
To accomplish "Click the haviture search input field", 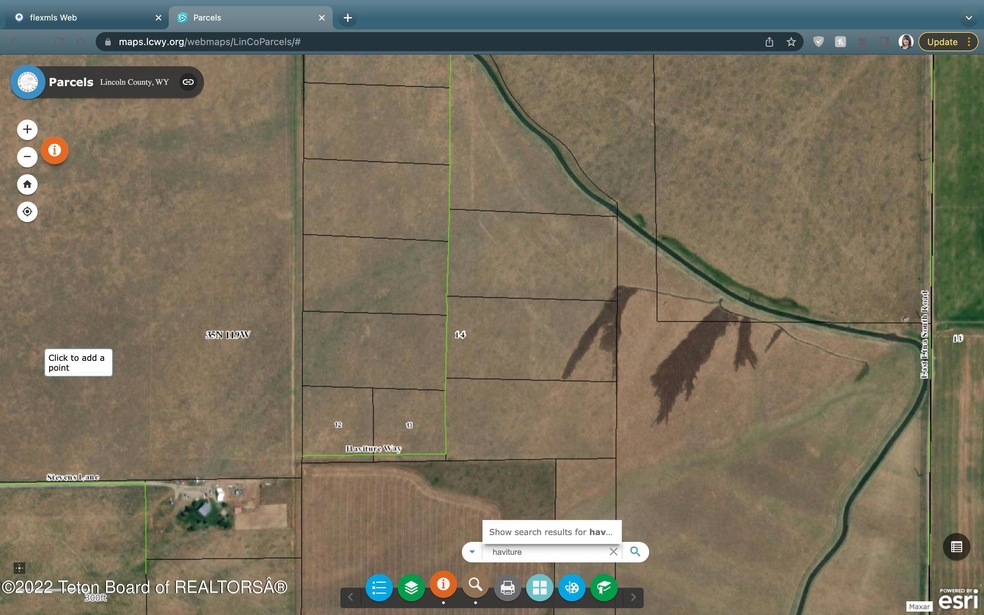I will pyautogui.click(x=545, y=552).
